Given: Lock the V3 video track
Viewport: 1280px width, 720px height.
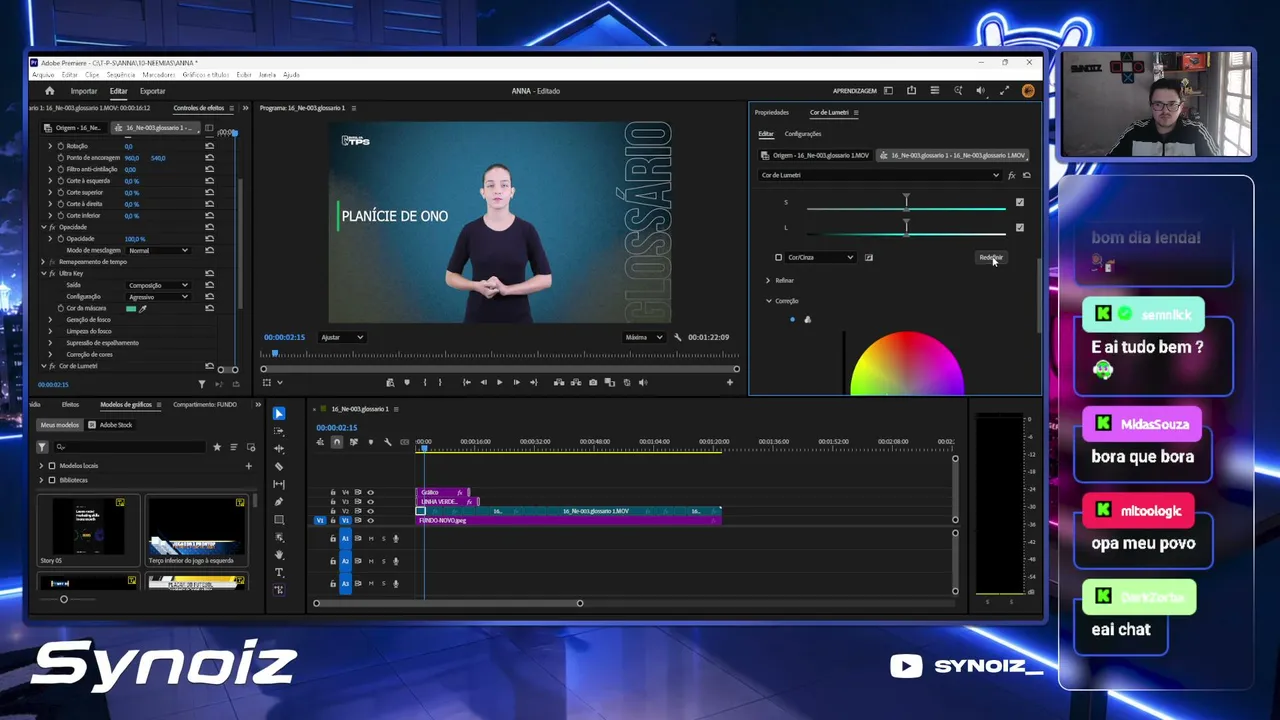Looking at the screenshot, I should (333, 502).
